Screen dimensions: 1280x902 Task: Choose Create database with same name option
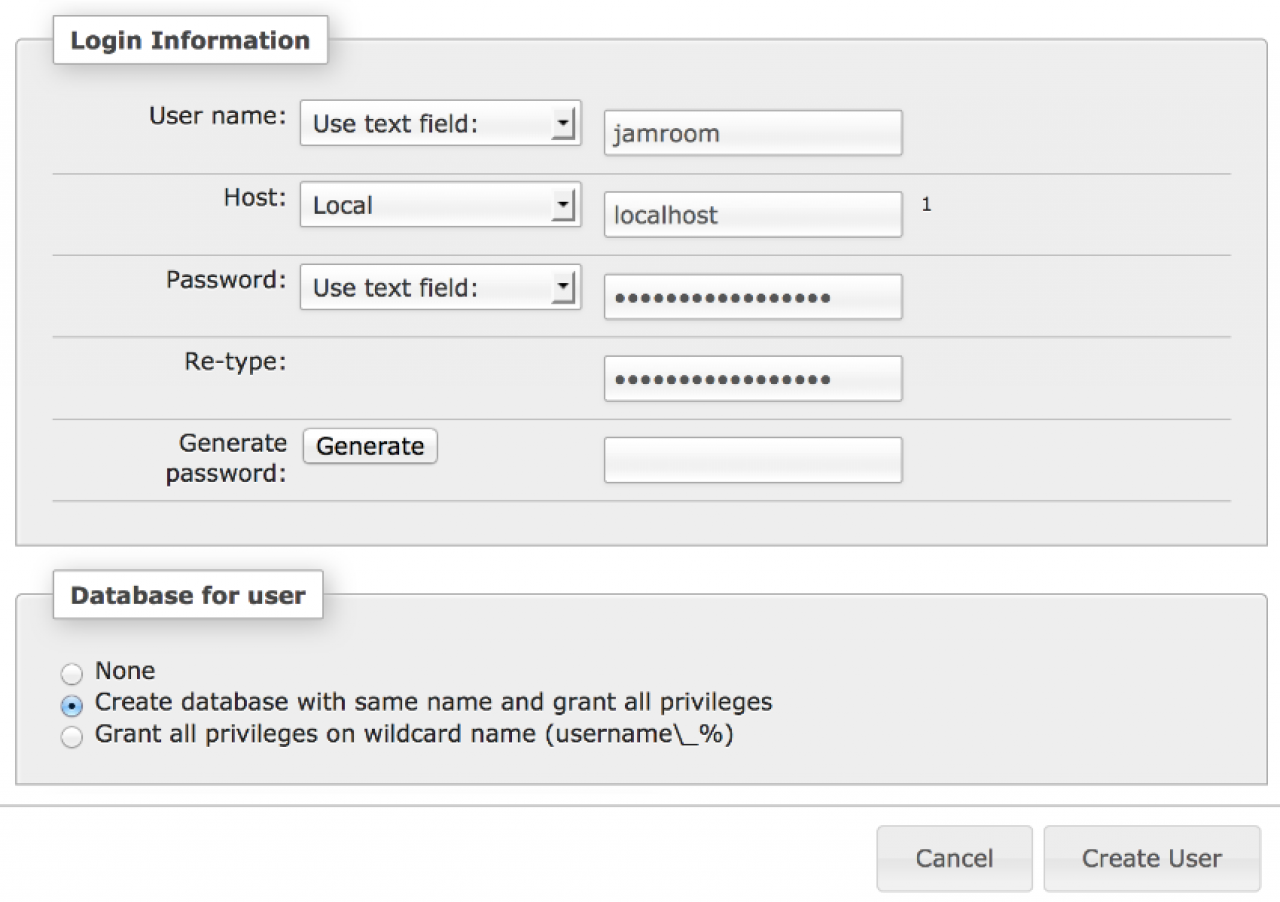tap(72, 705)
